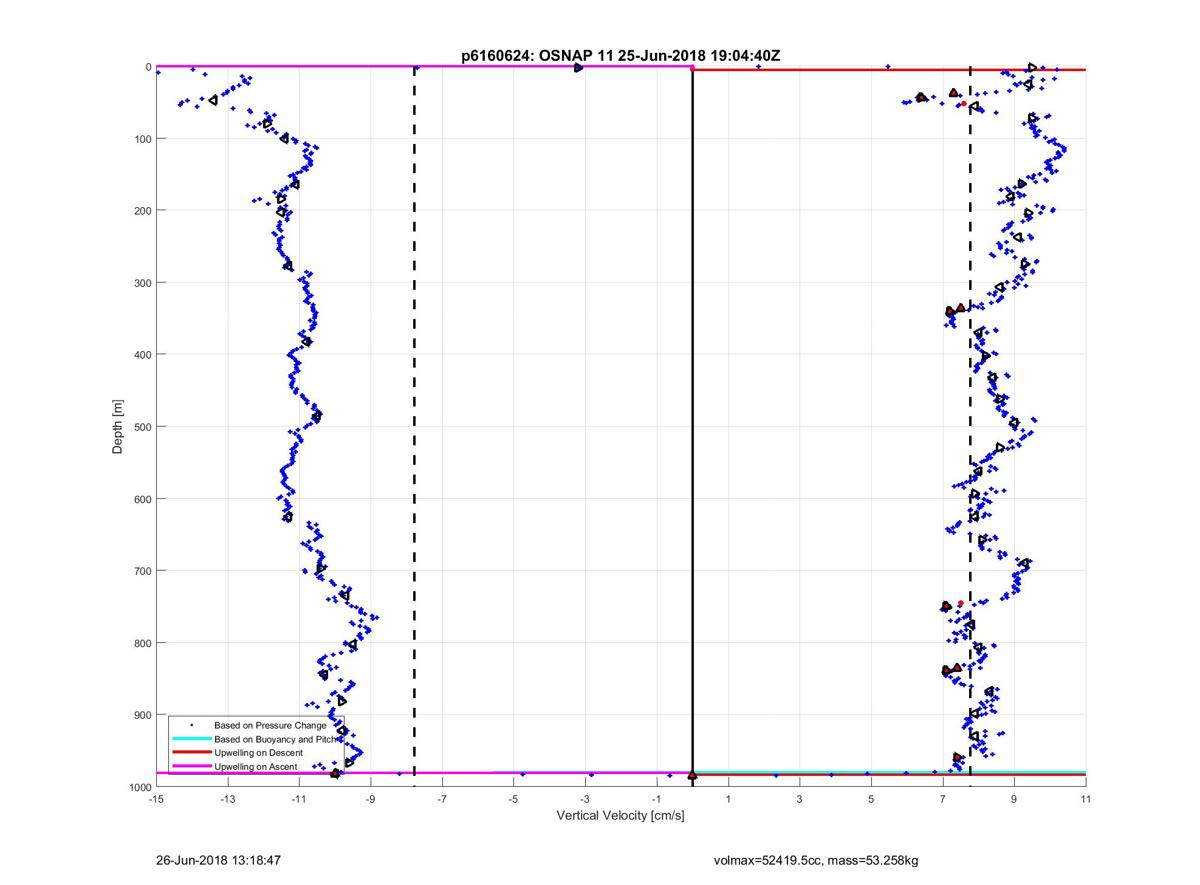This screenshot has width=1200, height=885.
Task: Click the depth tick label '900'
Action: coord(142,714)
